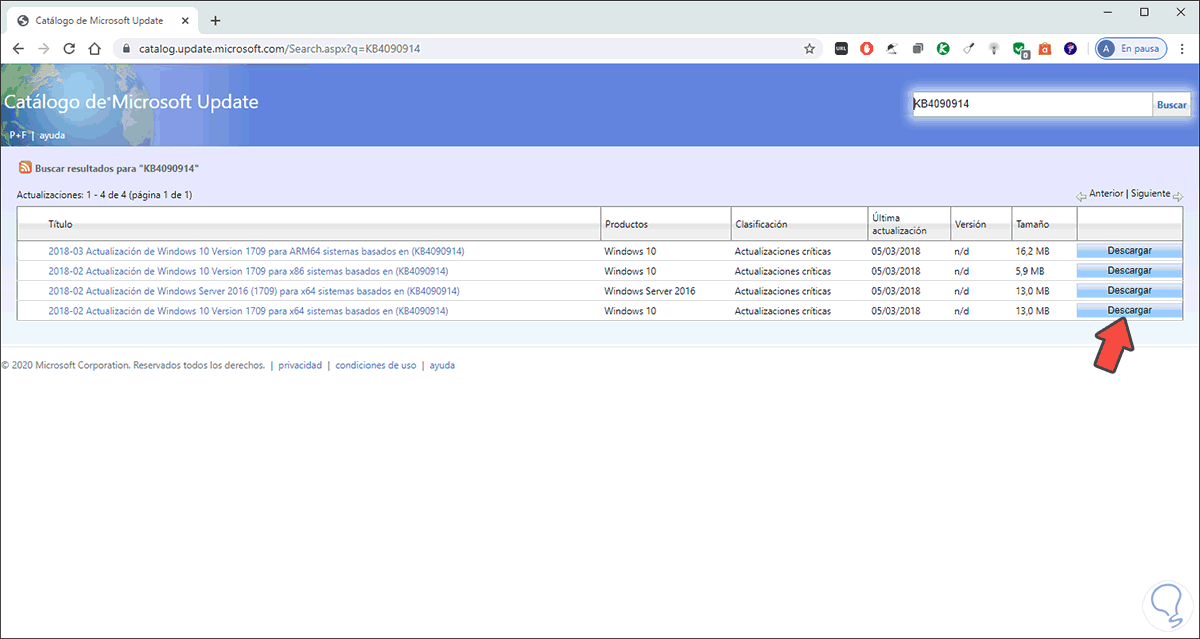Open the green shield extension with counter
1200x639 pixels.
(x=1020, y=49)
